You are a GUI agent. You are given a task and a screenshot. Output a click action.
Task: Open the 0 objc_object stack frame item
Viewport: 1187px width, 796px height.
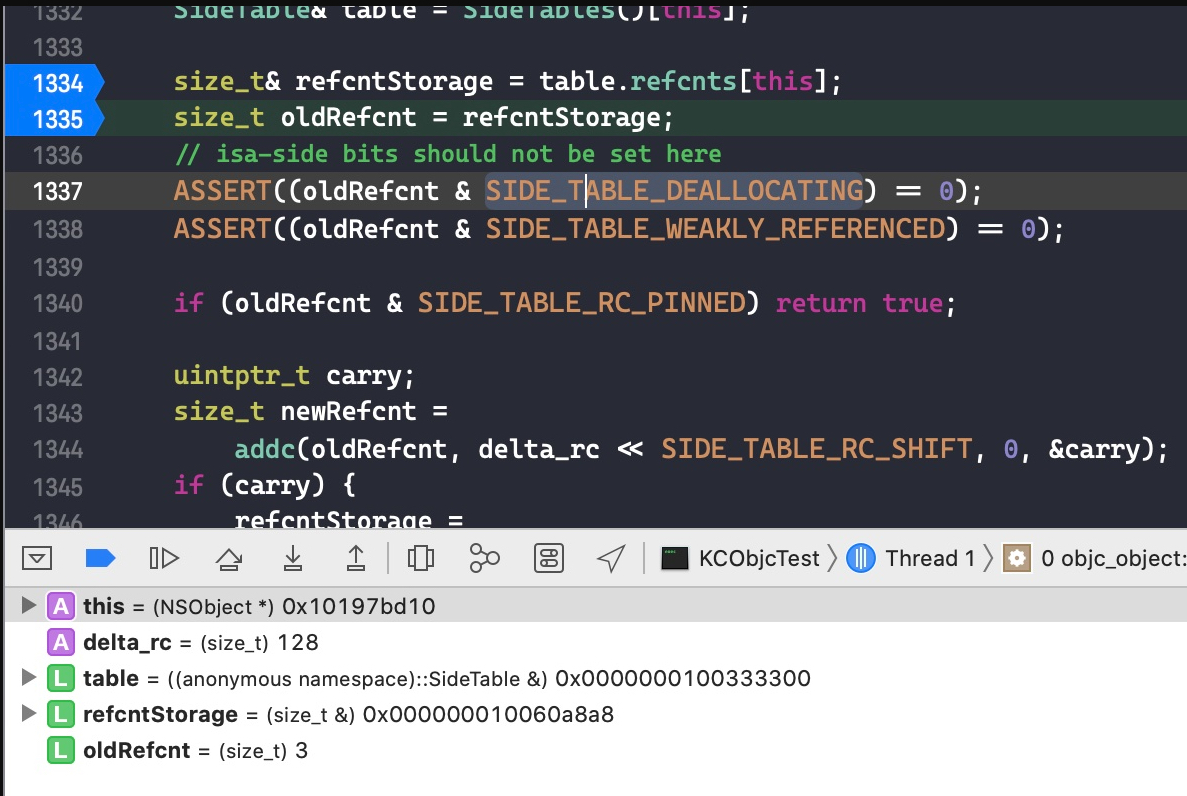coord(1093,558)
